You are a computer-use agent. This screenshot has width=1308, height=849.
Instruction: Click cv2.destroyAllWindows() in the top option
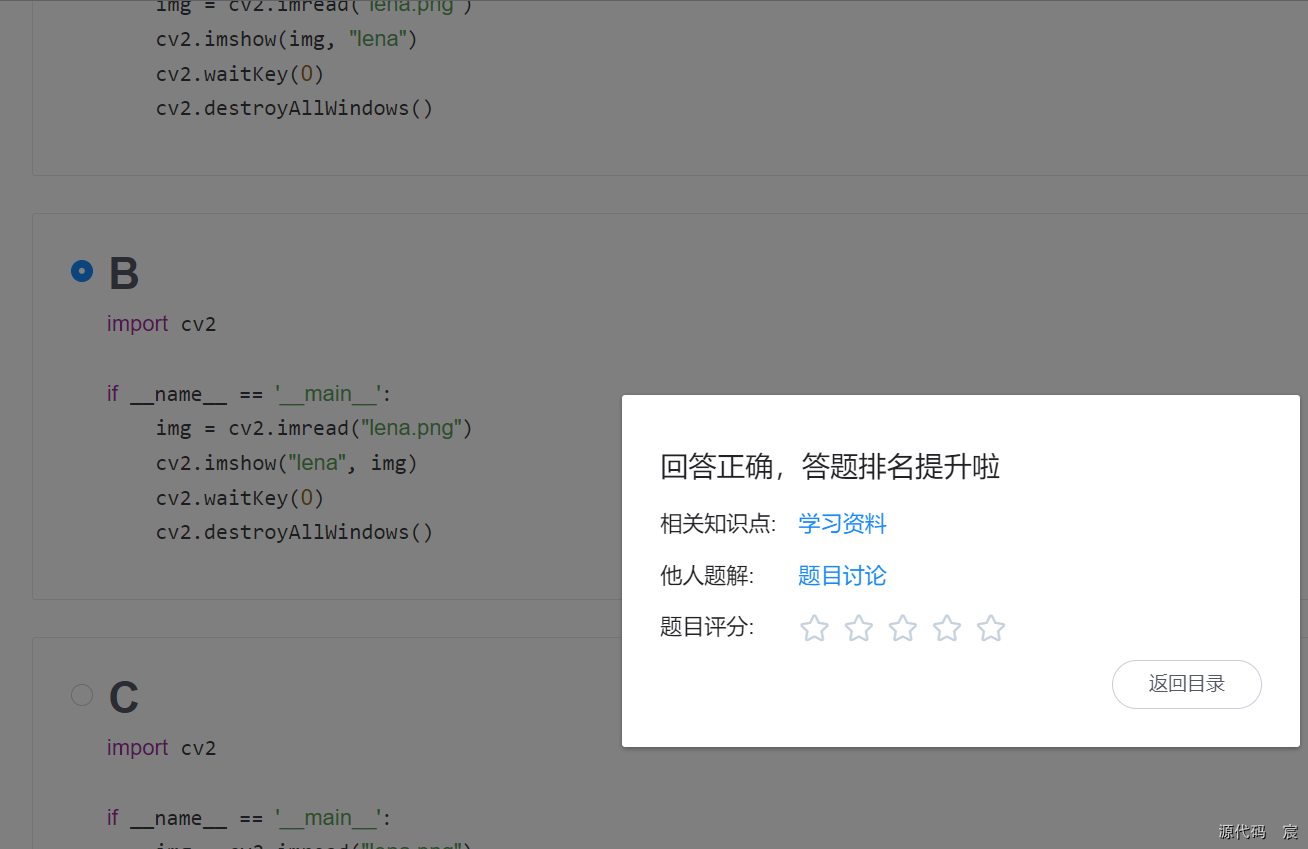click(295, 108)
